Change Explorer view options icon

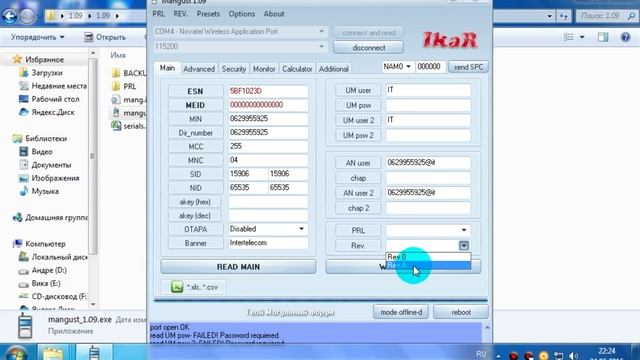(569, 37)
